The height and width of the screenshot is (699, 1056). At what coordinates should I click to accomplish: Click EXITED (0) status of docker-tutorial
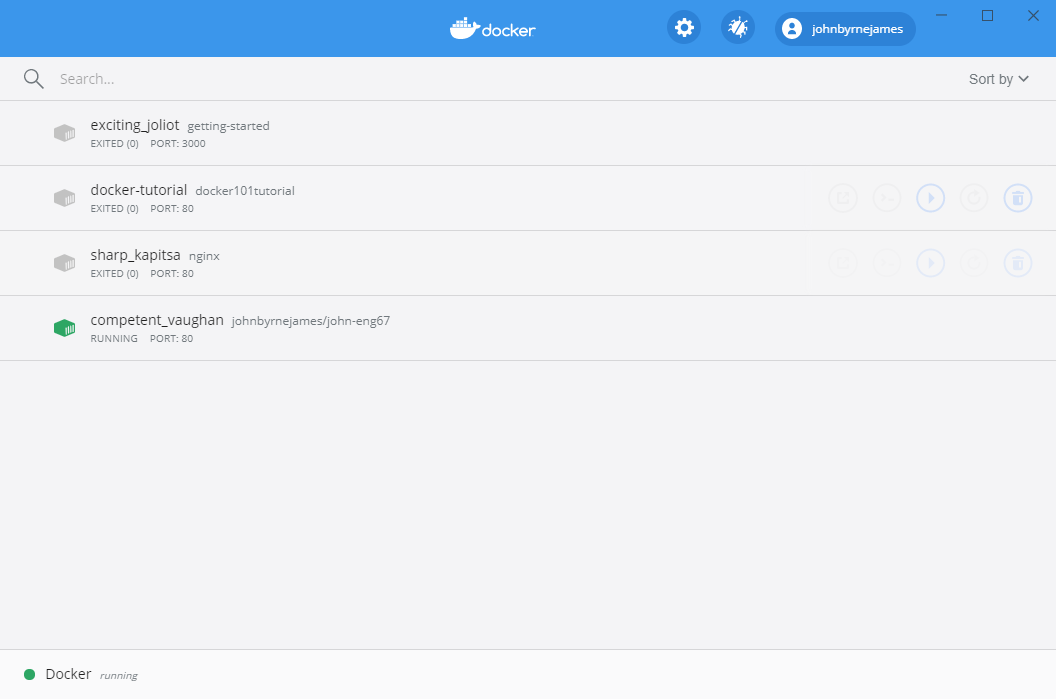(114, 209)
